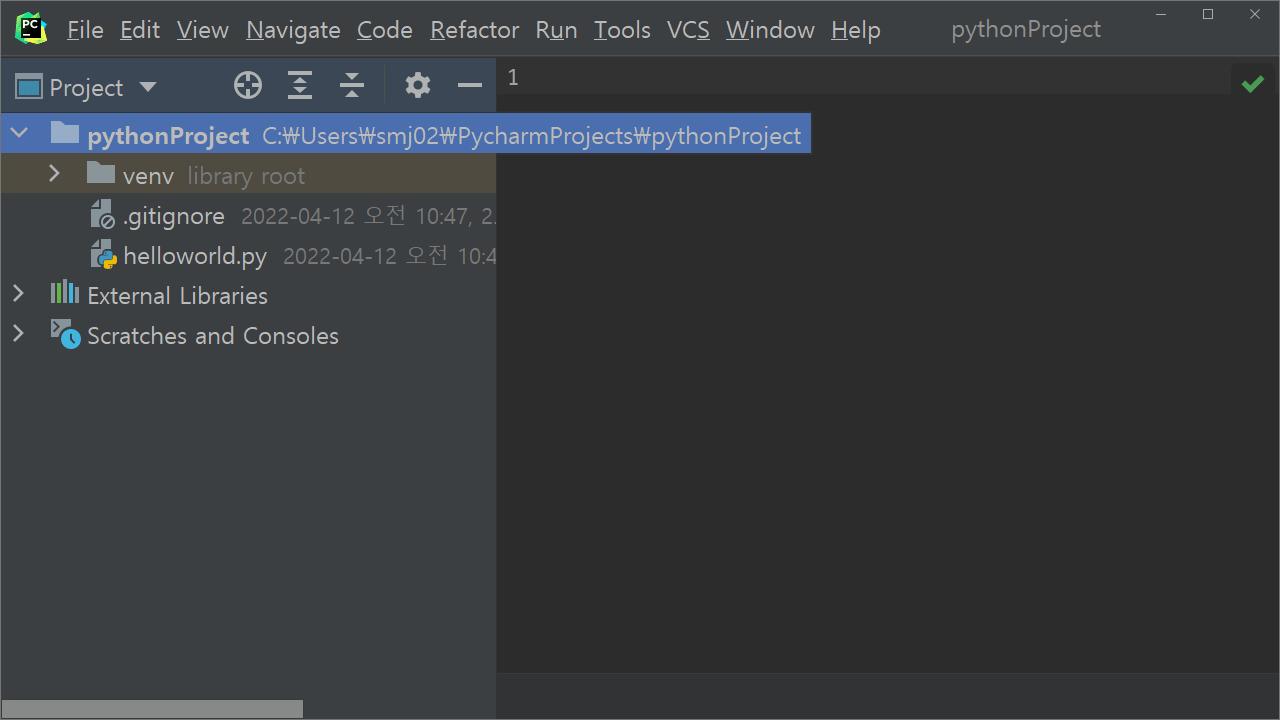Click the .gitignore timestamp text
This screenshot has height=720, width=1280.
click(368, 216)
